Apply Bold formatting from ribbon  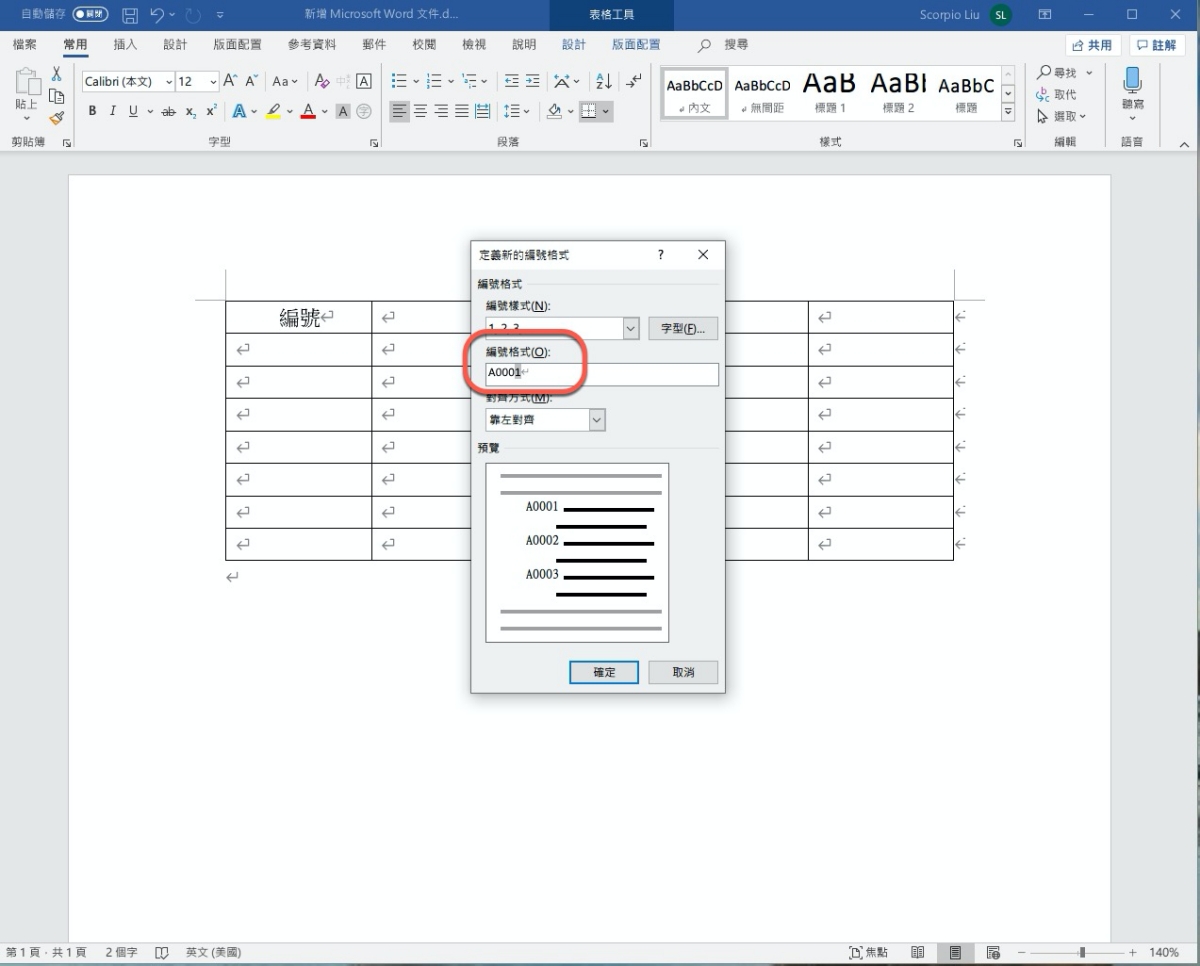(x=92, y=111)
